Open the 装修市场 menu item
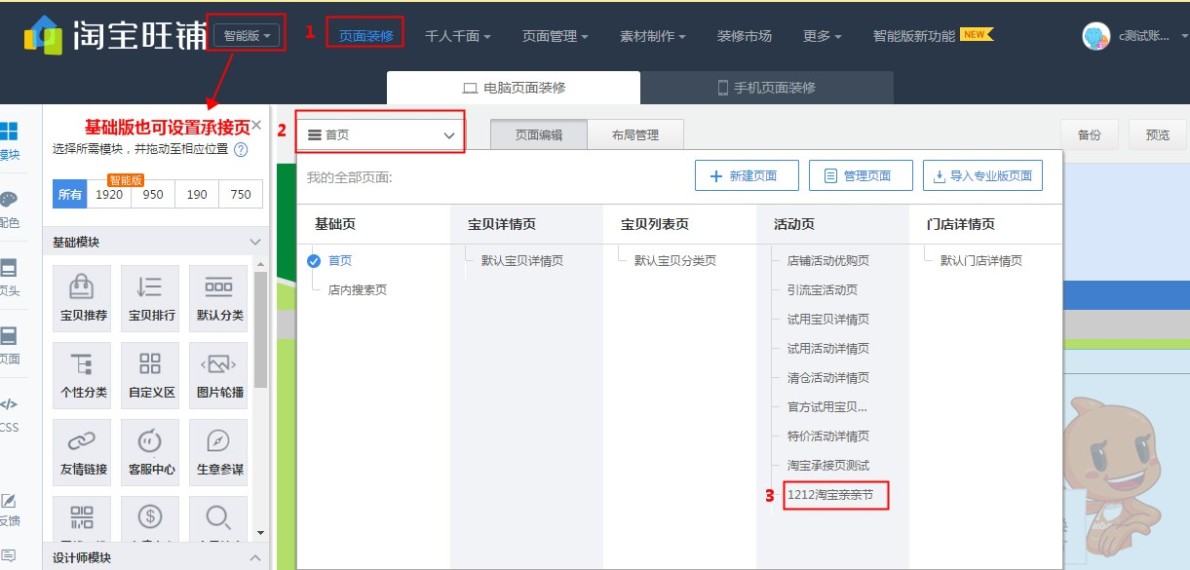Viewport: 1190px width, 570px height. [x=745, y=36]
